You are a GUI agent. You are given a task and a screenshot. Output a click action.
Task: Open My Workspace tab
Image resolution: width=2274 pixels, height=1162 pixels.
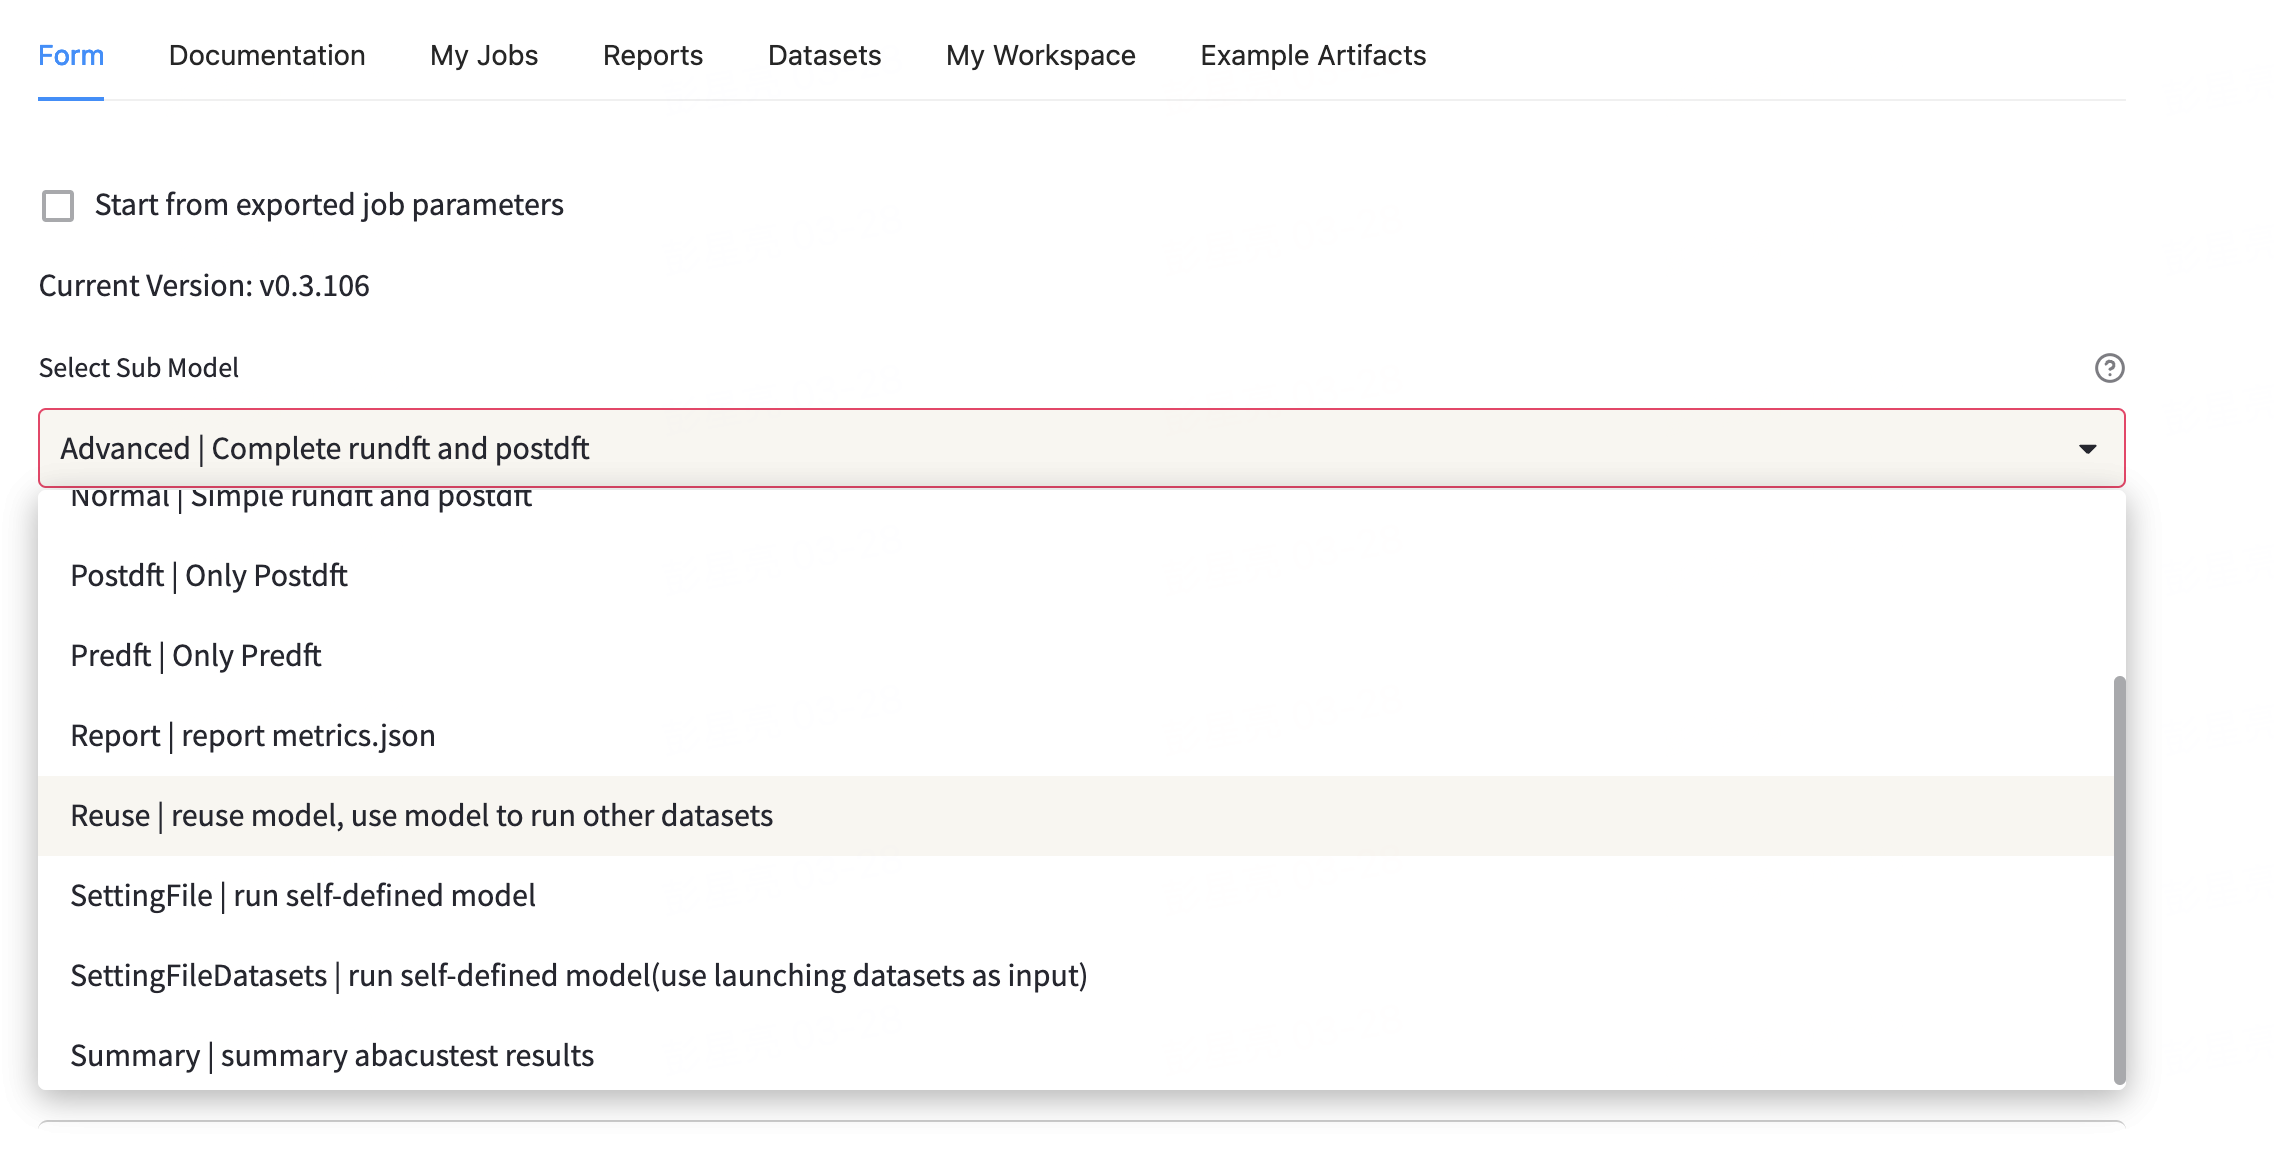pos(1040,55)
